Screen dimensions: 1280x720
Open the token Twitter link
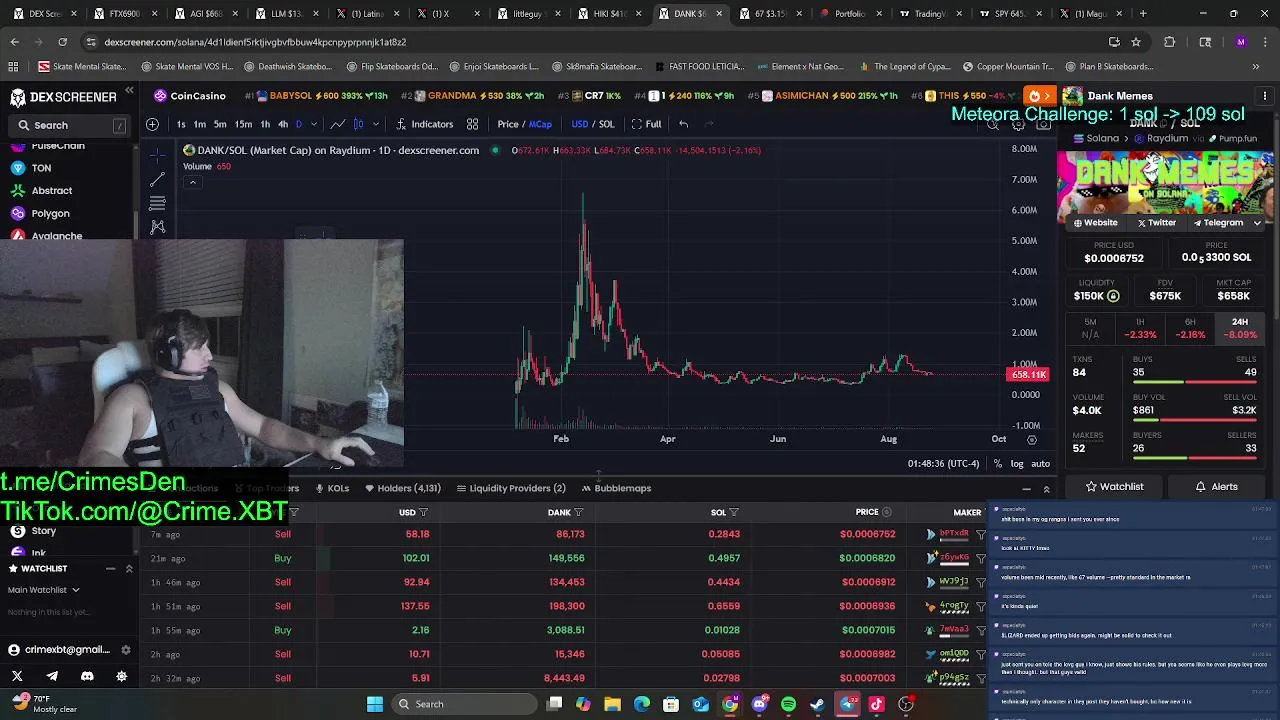pyautogui.click(x=1156, y=223)
